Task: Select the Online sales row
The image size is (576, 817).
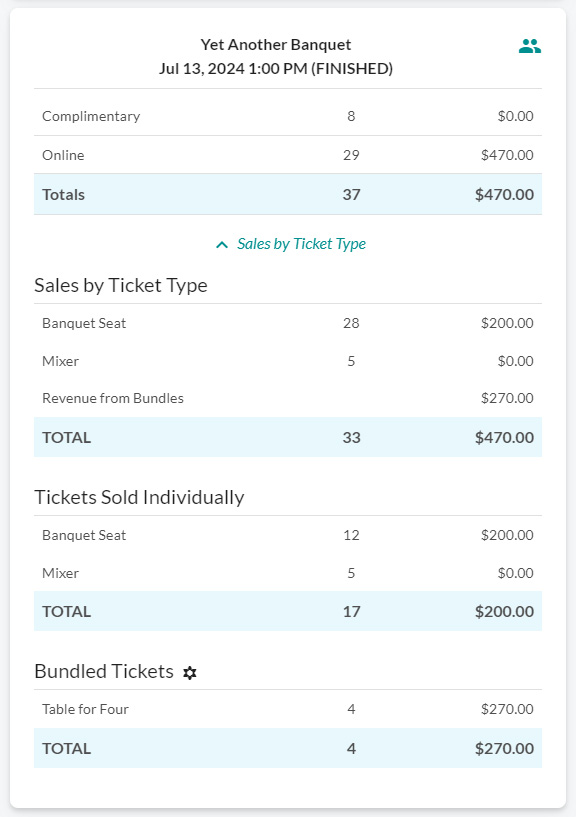Action: [x=288, y=155]
